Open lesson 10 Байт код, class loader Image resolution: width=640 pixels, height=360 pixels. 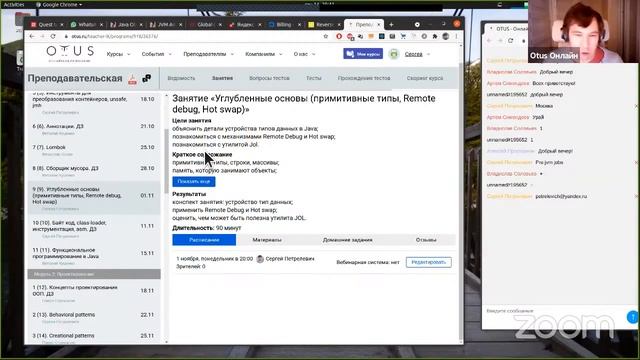tap(94, 229)
